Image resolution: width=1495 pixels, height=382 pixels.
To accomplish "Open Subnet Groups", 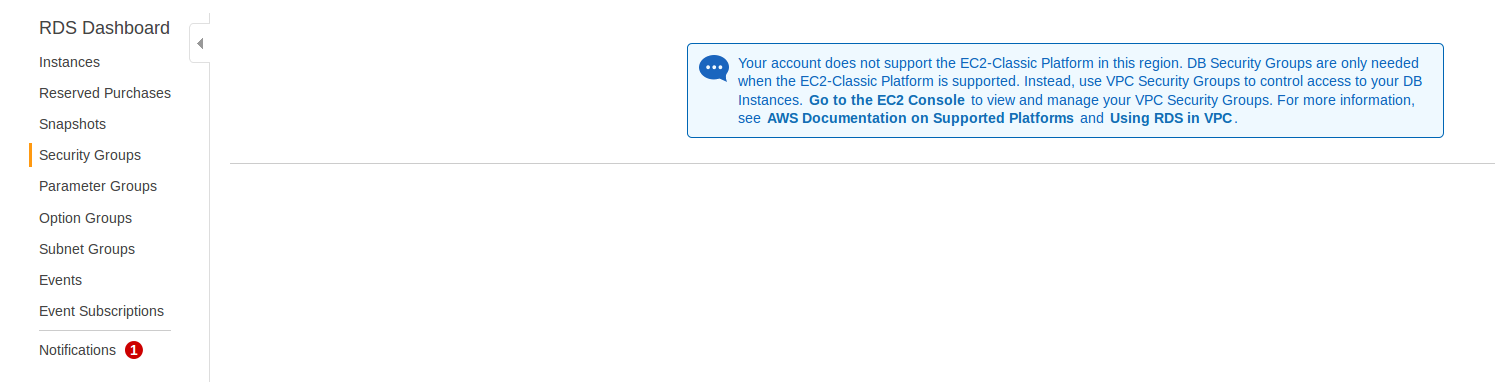I will tap(87, 249).
